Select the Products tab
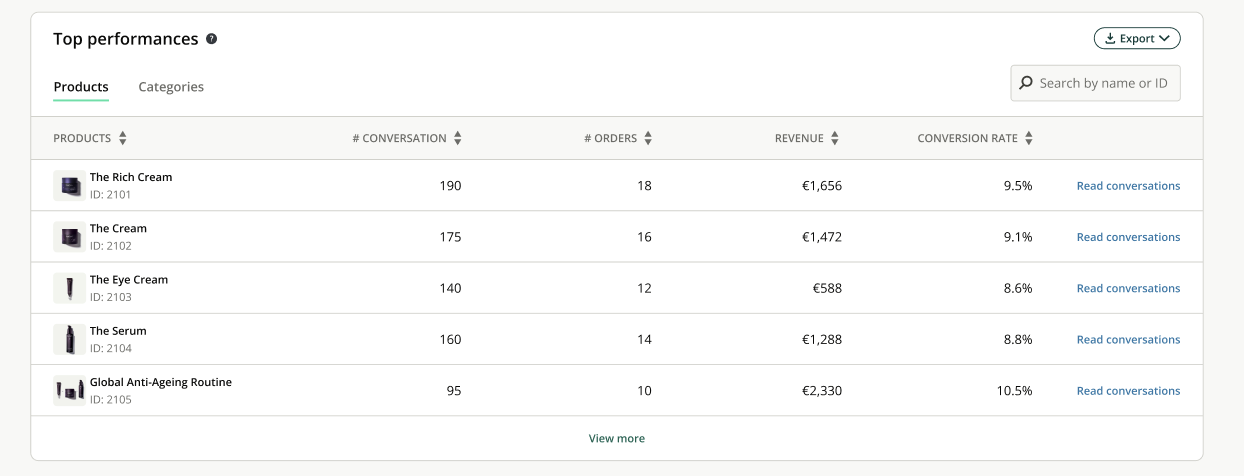Image resolution: width=1244 pixels, height=476 pixels. (81, 87)
